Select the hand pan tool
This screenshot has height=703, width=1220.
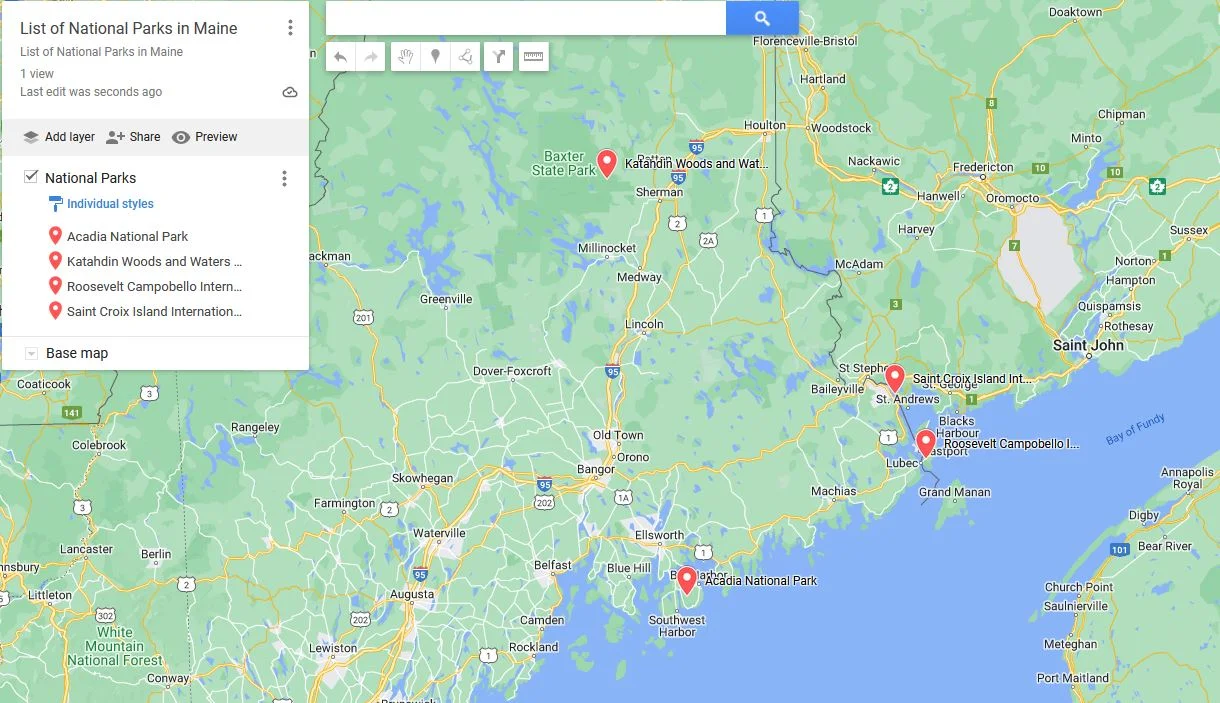point(405,57)
